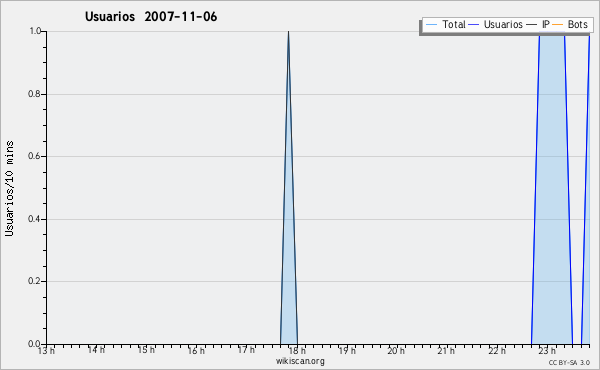Click the y-axis value 1.0

tap(35, 31)
